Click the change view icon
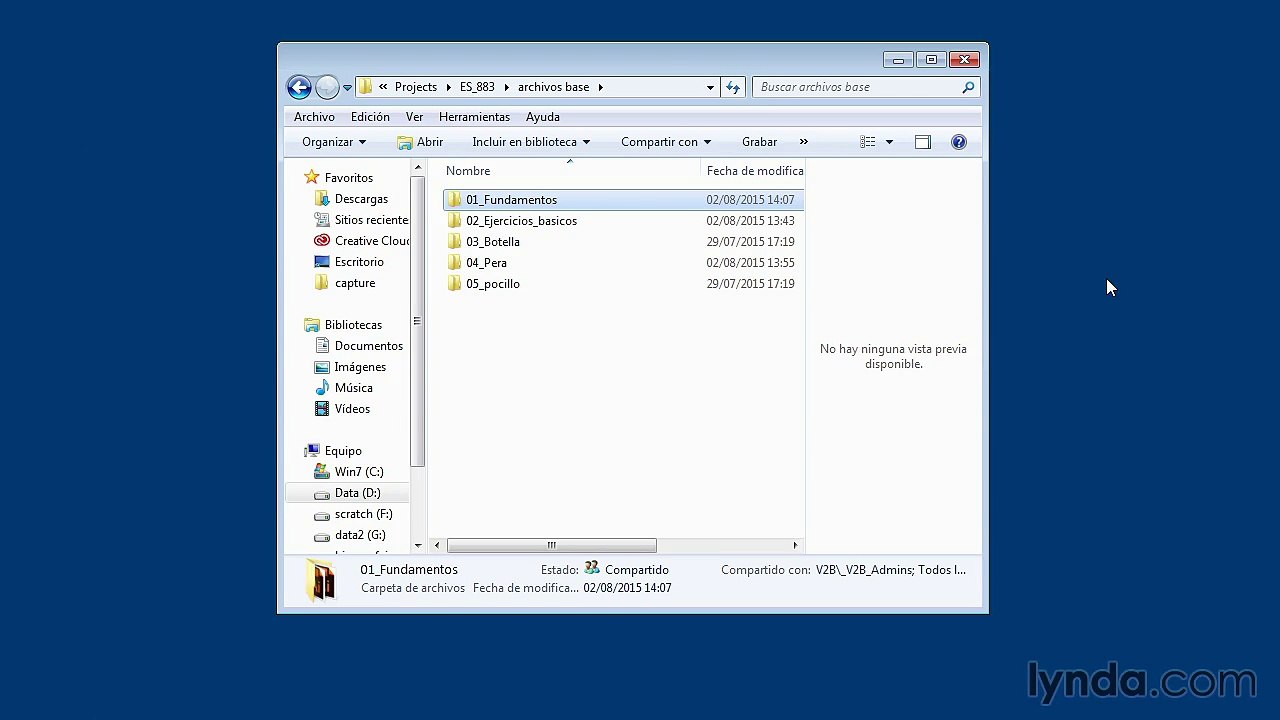The width and height of the screenshot is (1280, 720). (867, 142)
